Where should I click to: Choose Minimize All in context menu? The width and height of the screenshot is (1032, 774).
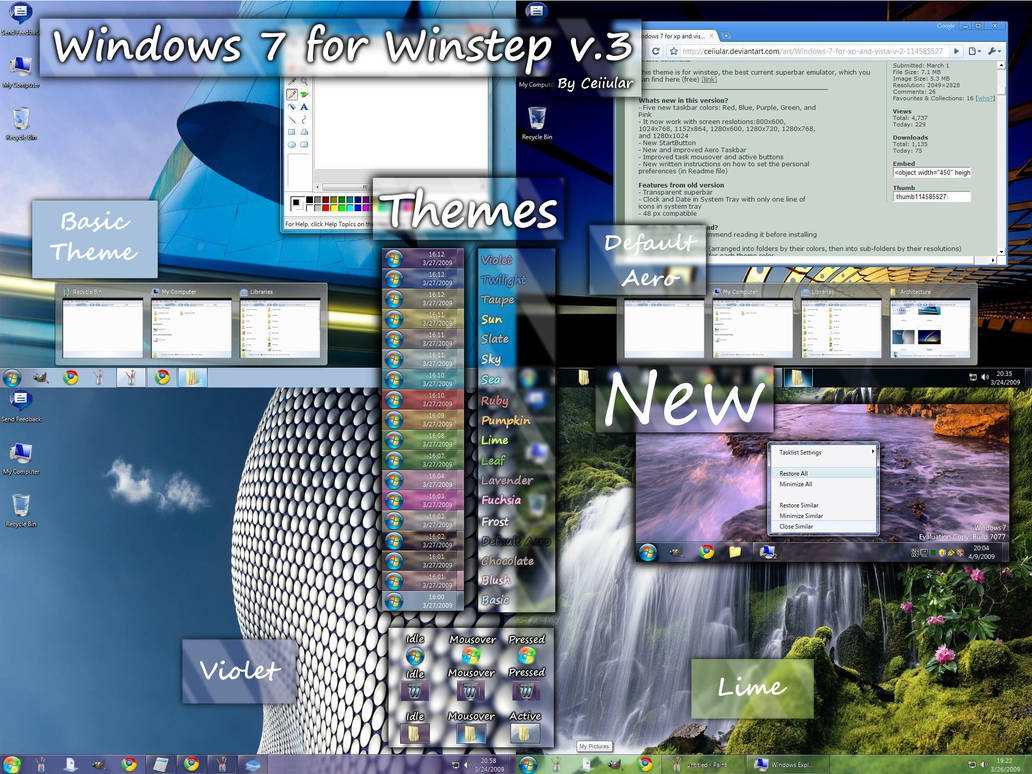click(x=824, y=484)
